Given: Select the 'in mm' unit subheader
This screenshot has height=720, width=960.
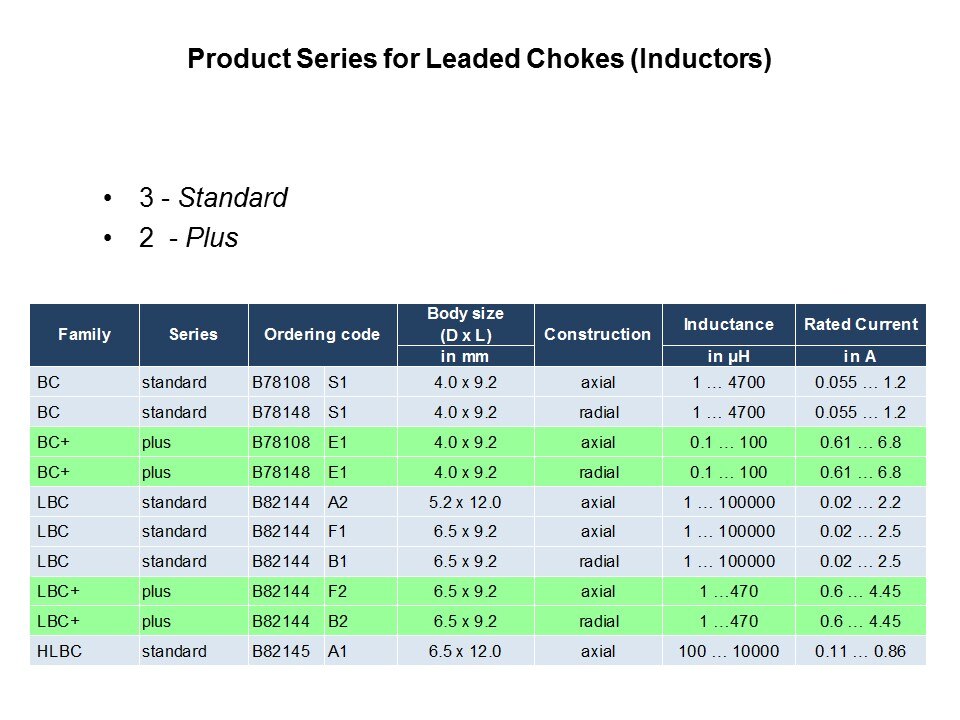Looking at the screenshot, I should coord(465,357).
